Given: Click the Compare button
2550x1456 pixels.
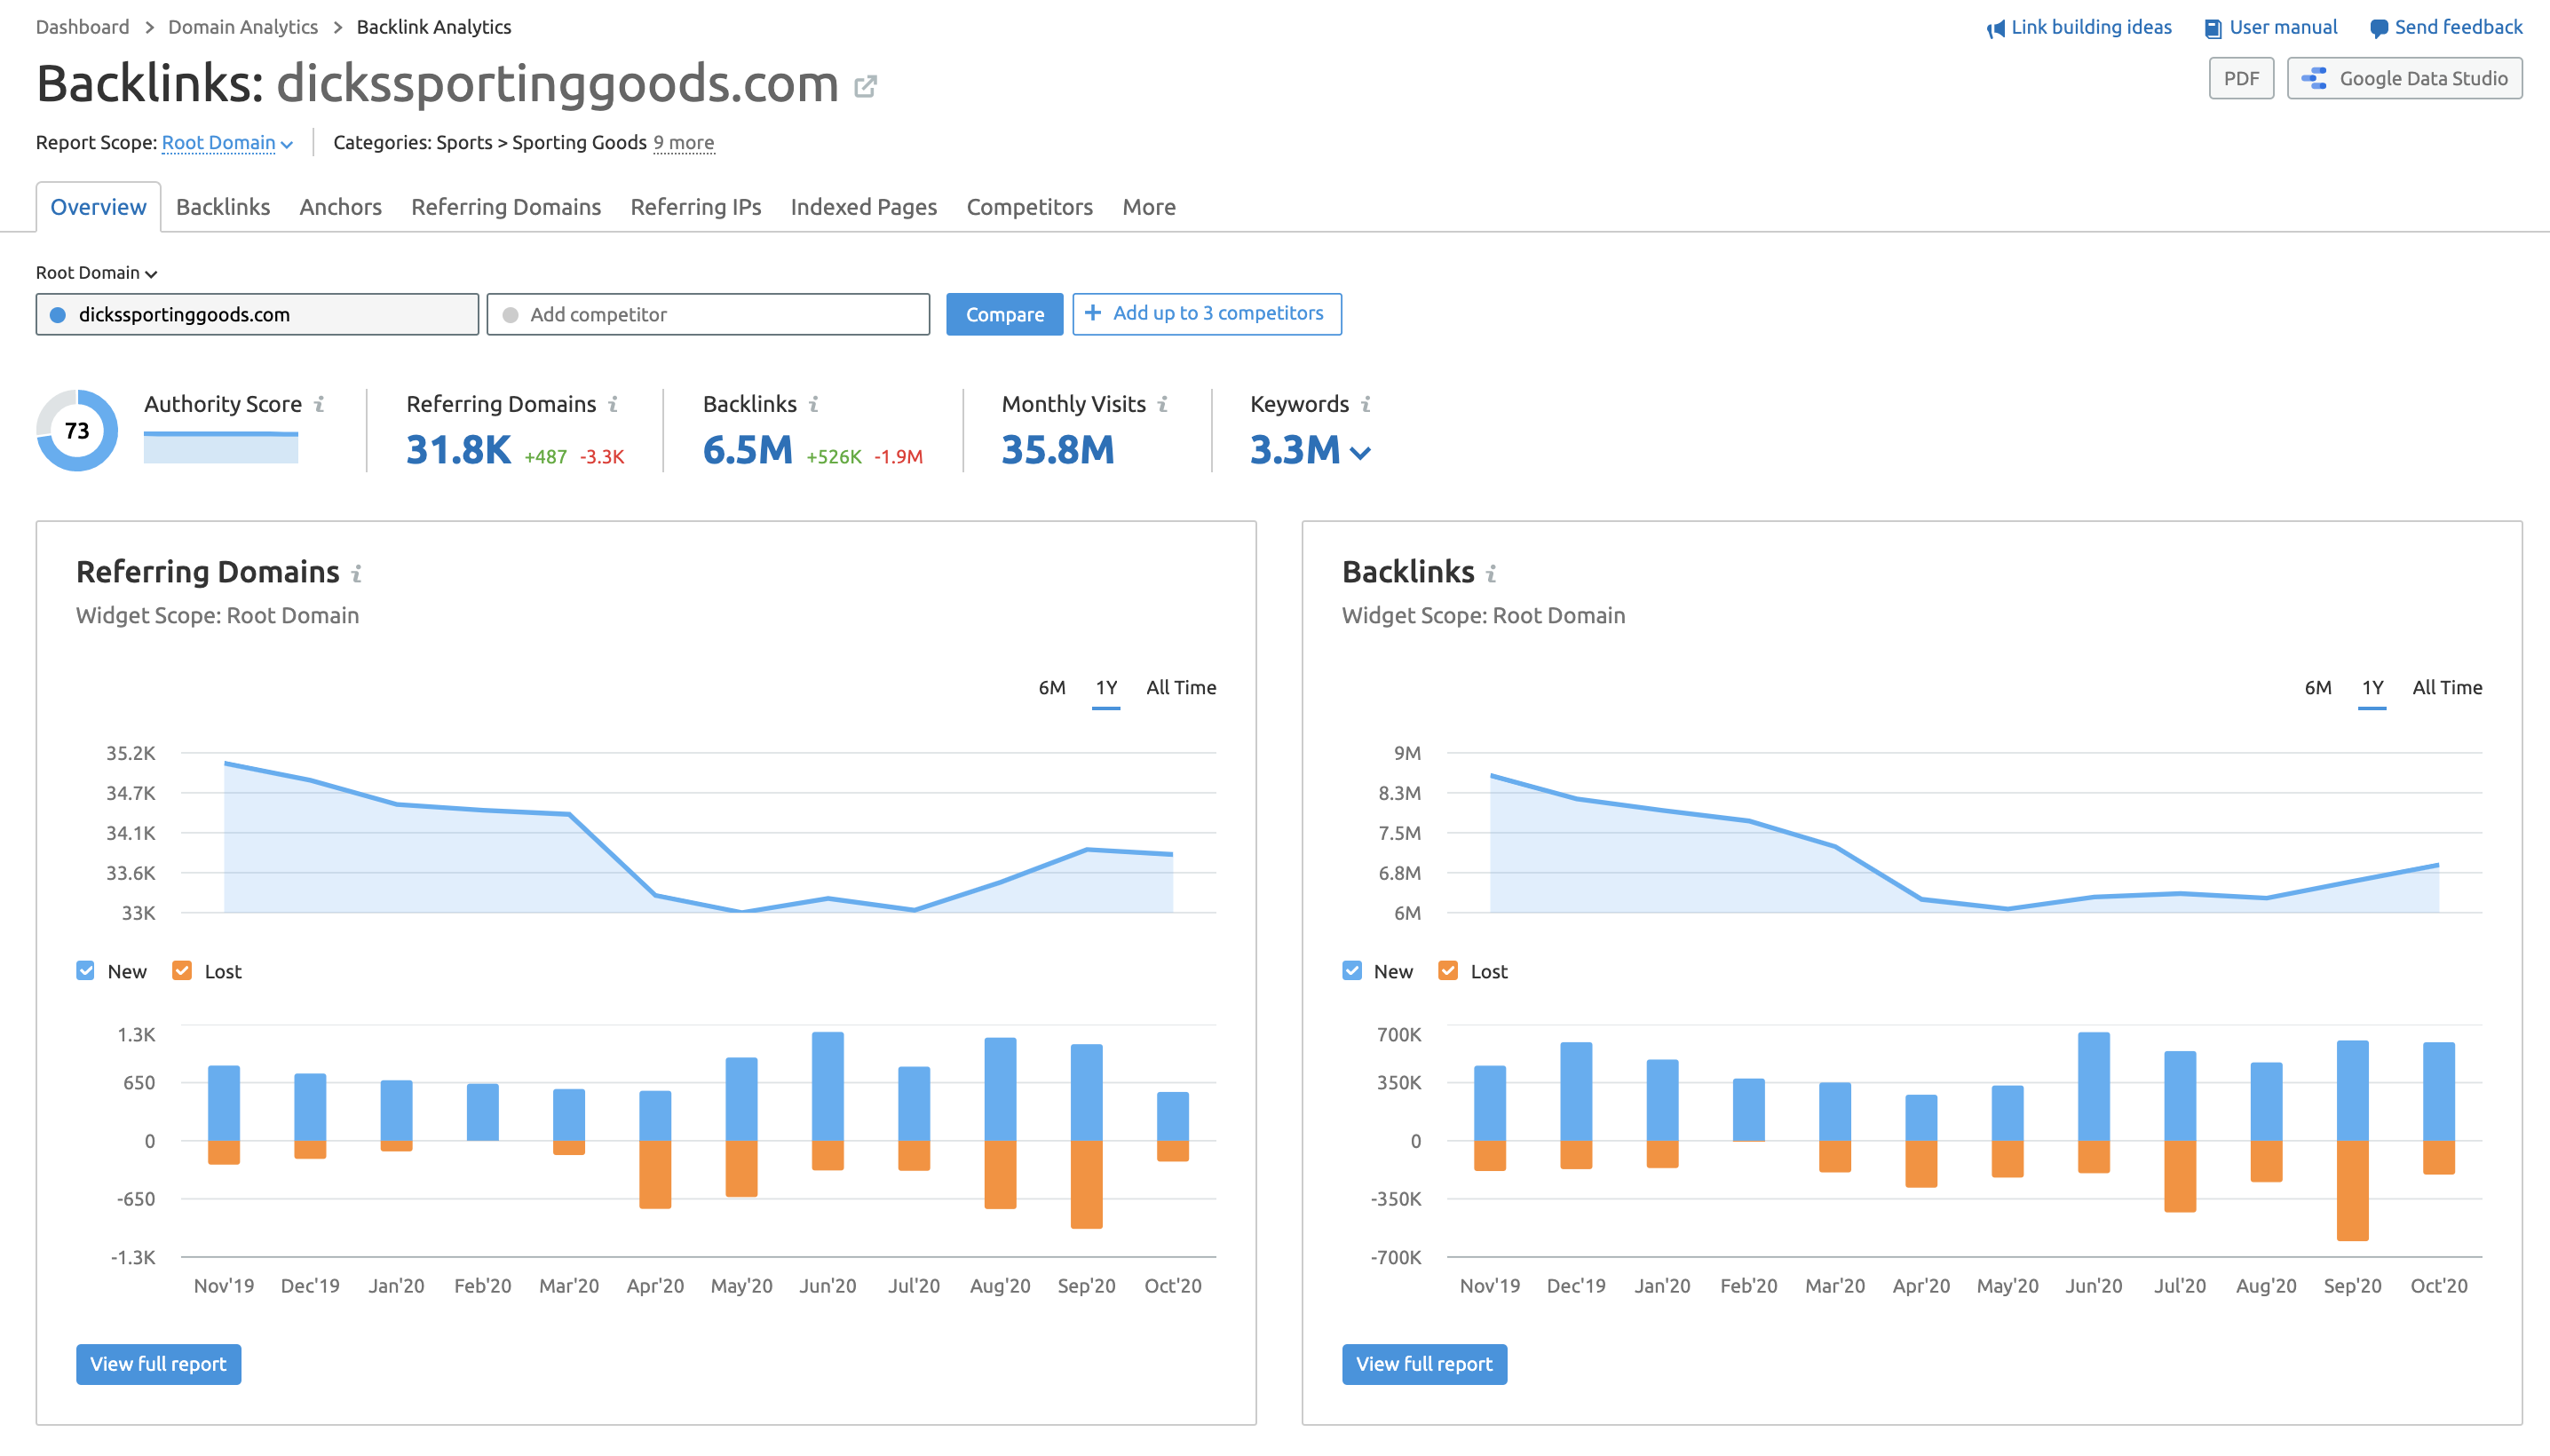Looking at the screenshot, I should pyautogui.click(x=1000, y=313).
